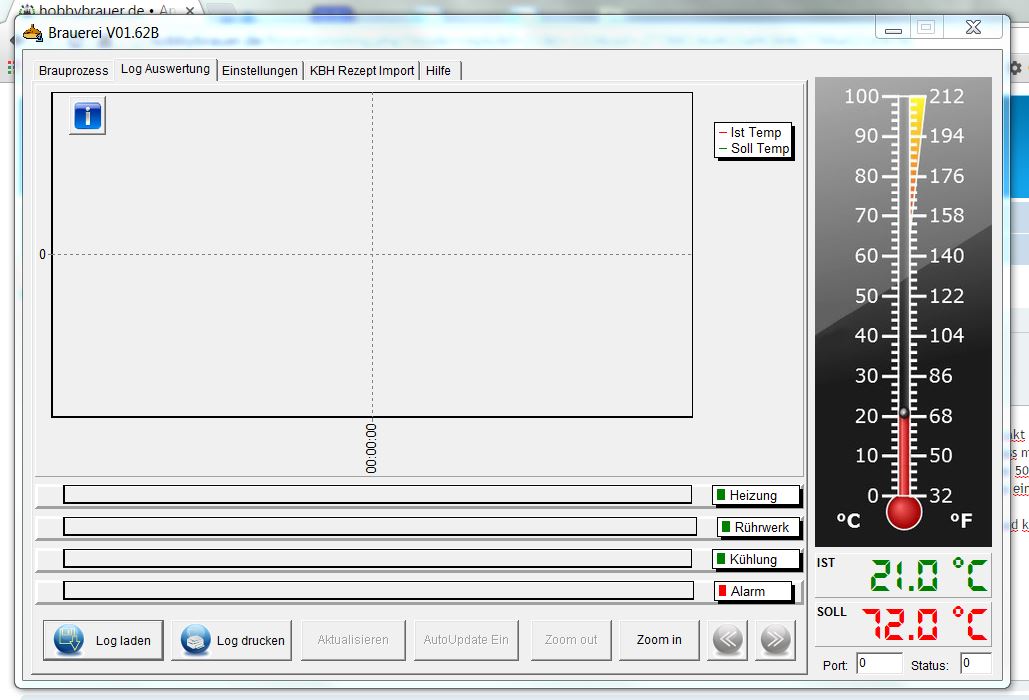Click the Aktualisieren button

click(353, 640)
